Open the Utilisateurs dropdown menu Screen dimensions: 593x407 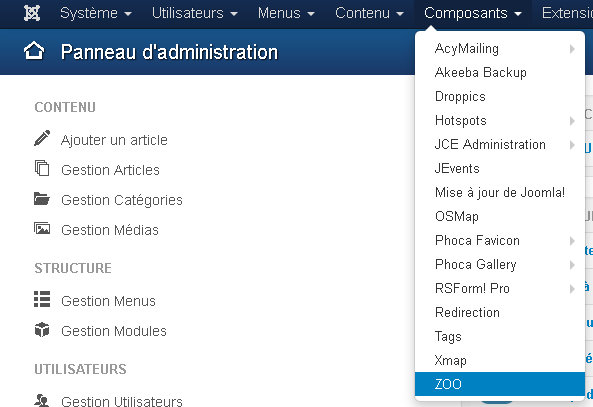(194, 13)
